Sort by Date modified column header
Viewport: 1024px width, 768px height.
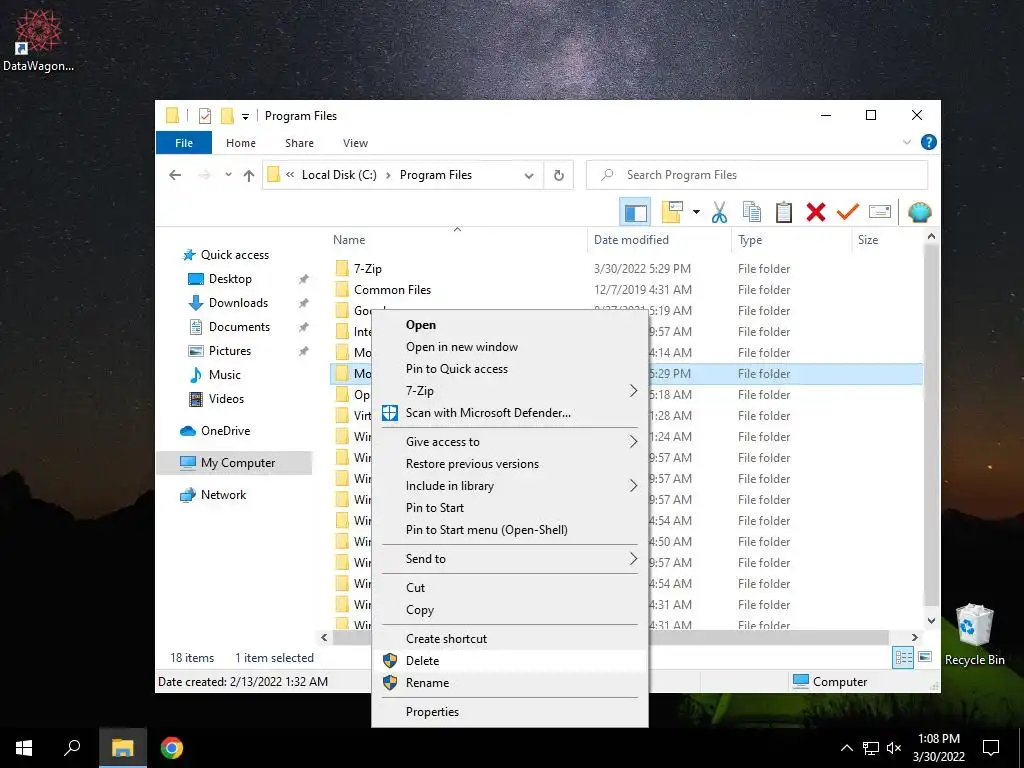point(631,240)
